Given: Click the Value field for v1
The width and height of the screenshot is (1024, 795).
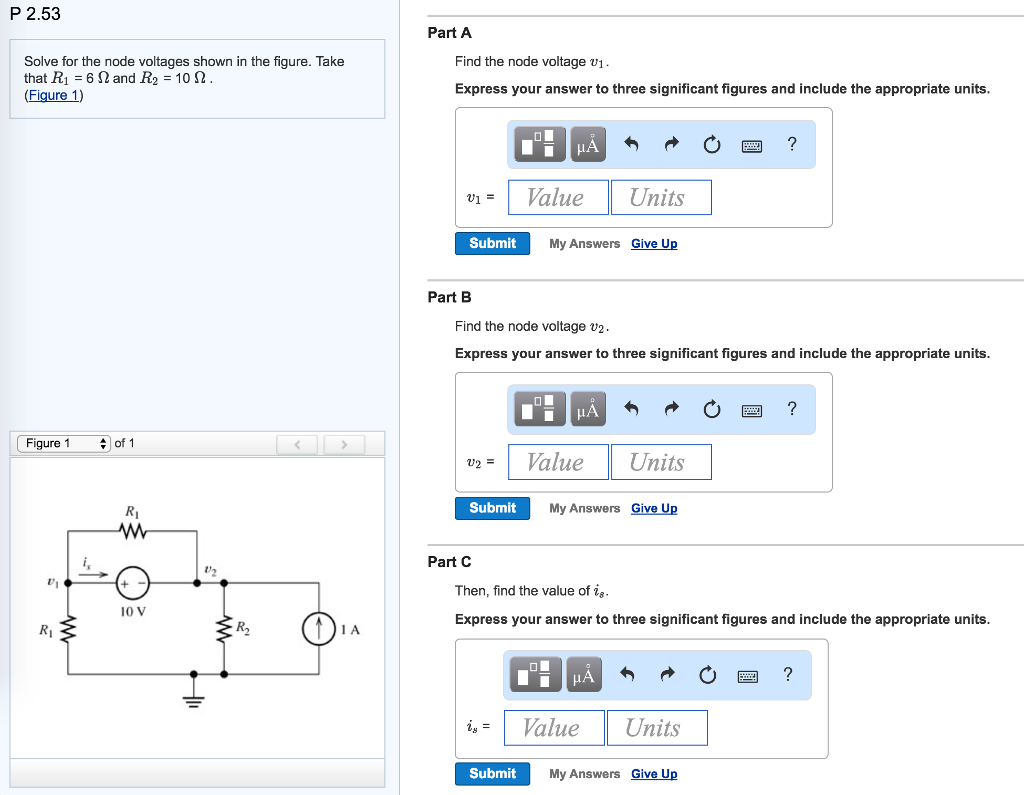Looking at the screenshot, I should 558,197.
